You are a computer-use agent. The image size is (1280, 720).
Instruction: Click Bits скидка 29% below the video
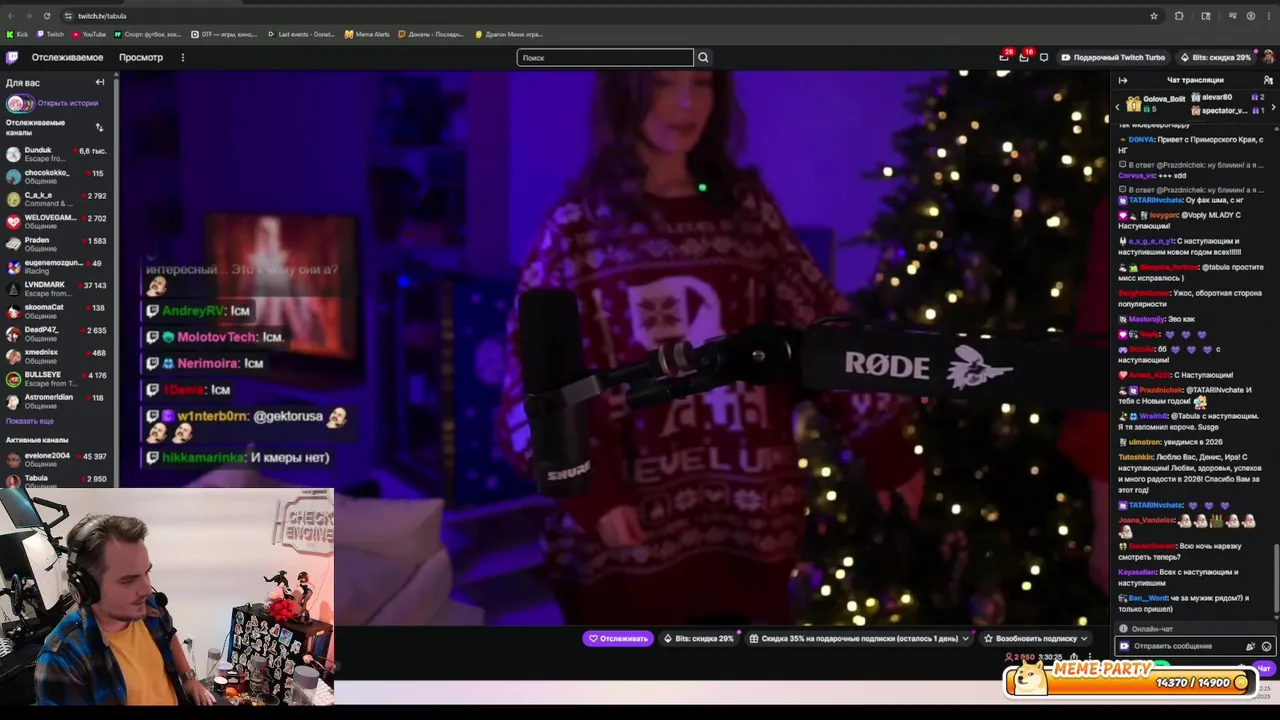click(699, 638)
